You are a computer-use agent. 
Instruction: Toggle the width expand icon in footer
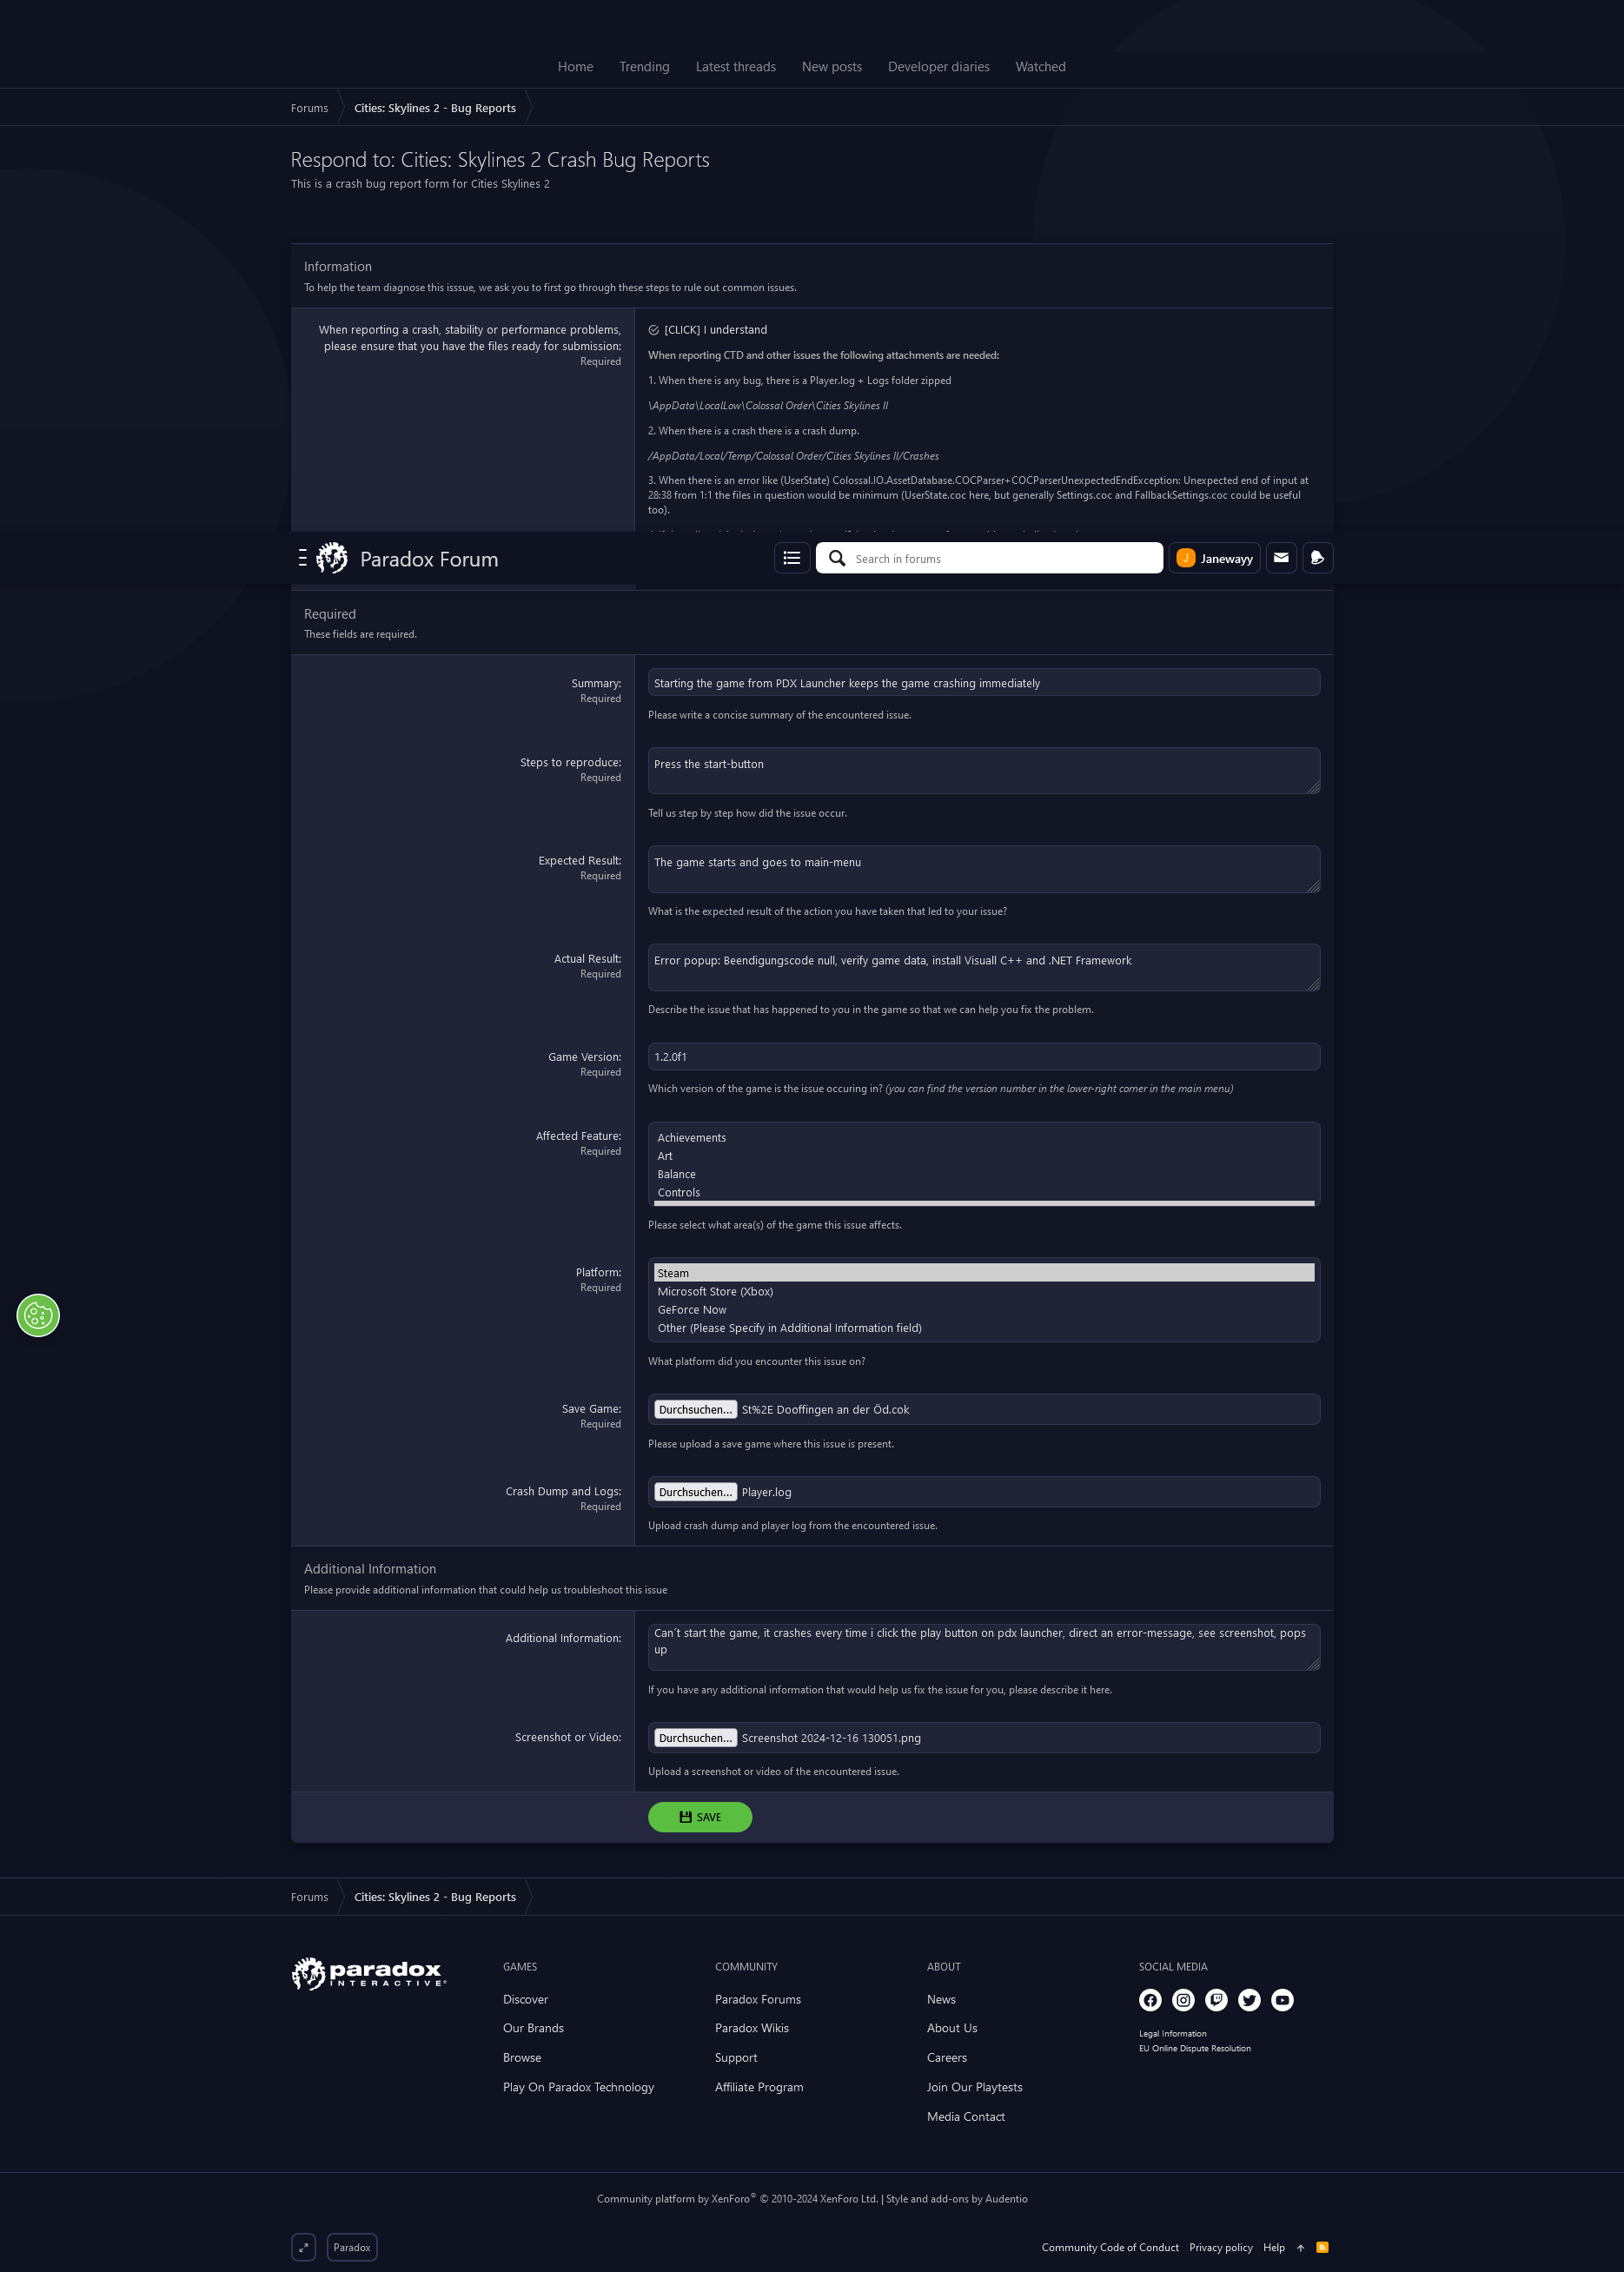(x=304, y=2247)
